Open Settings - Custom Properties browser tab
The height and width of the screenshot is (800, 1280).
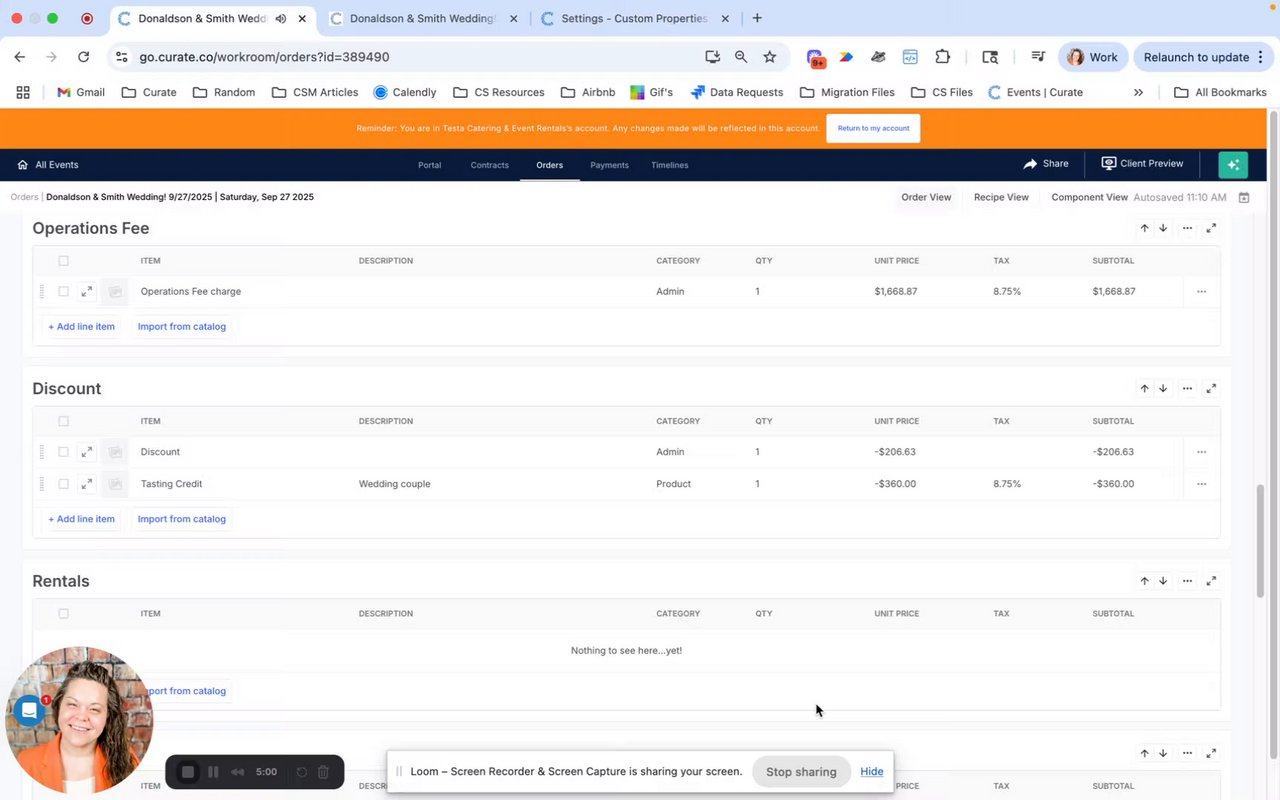[x=636, y=18]
